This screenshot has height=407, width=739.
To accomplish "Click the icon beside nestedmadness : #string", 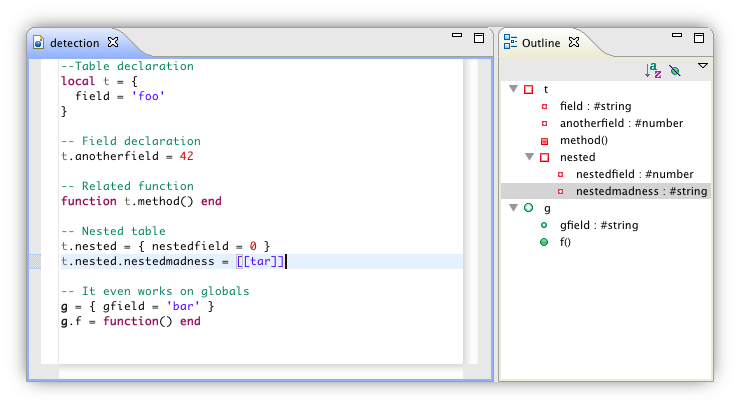I will tap(560, 191).
